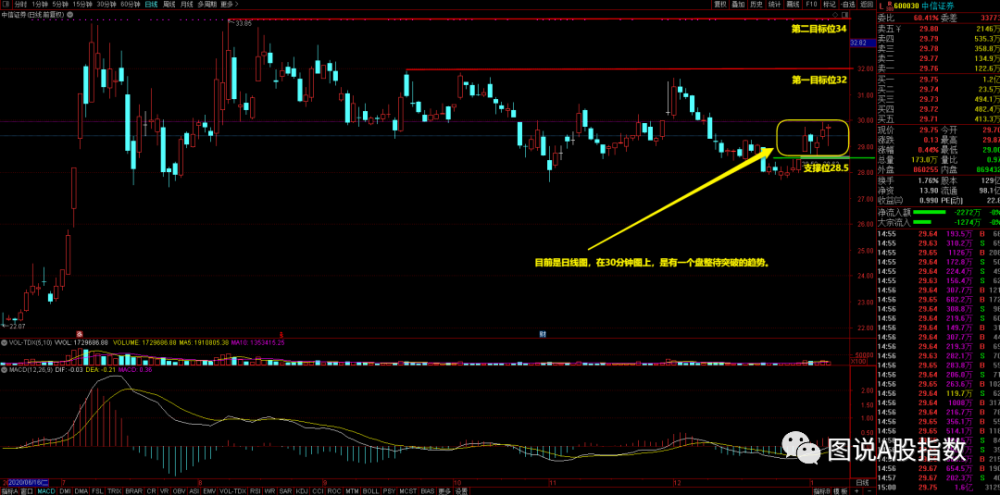Click the 统计 statistics button

coord(774,4)
